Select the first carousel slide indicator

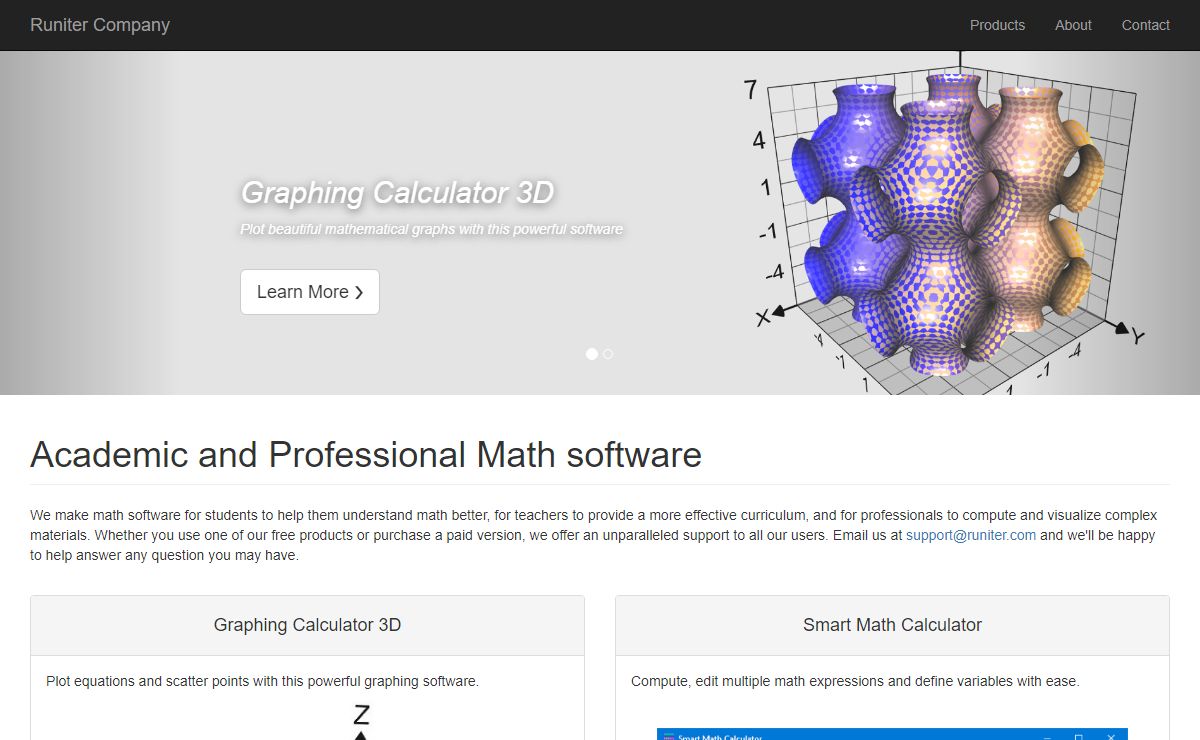click(592, 354)
